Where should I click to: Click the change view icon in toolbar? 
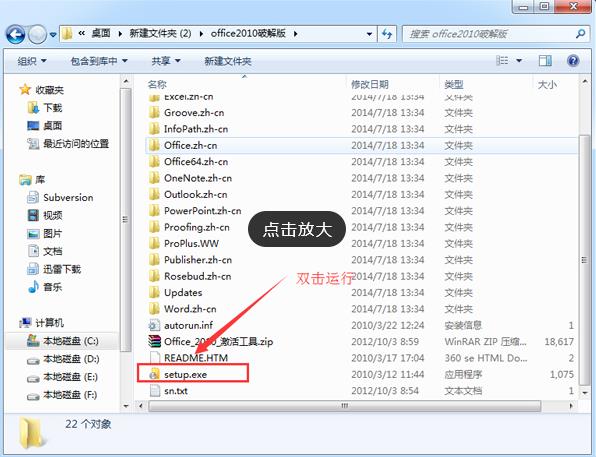[x=502, y=60]
